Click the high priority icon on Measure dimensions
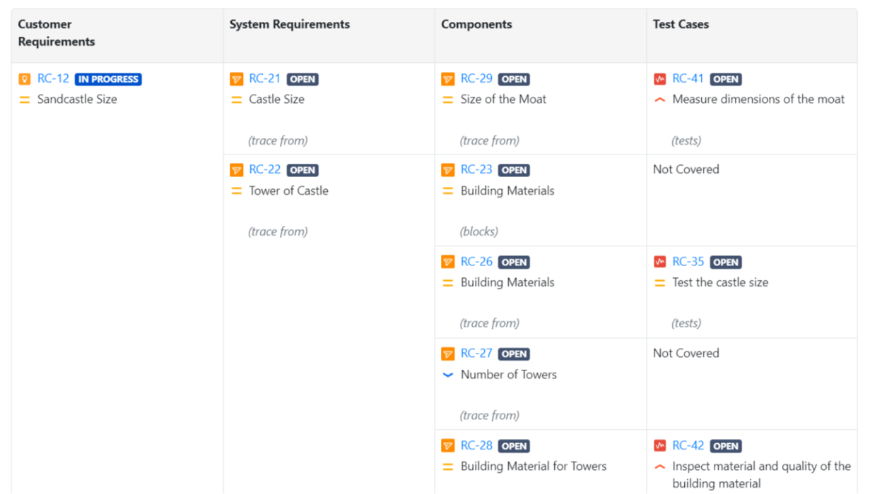 660,100
